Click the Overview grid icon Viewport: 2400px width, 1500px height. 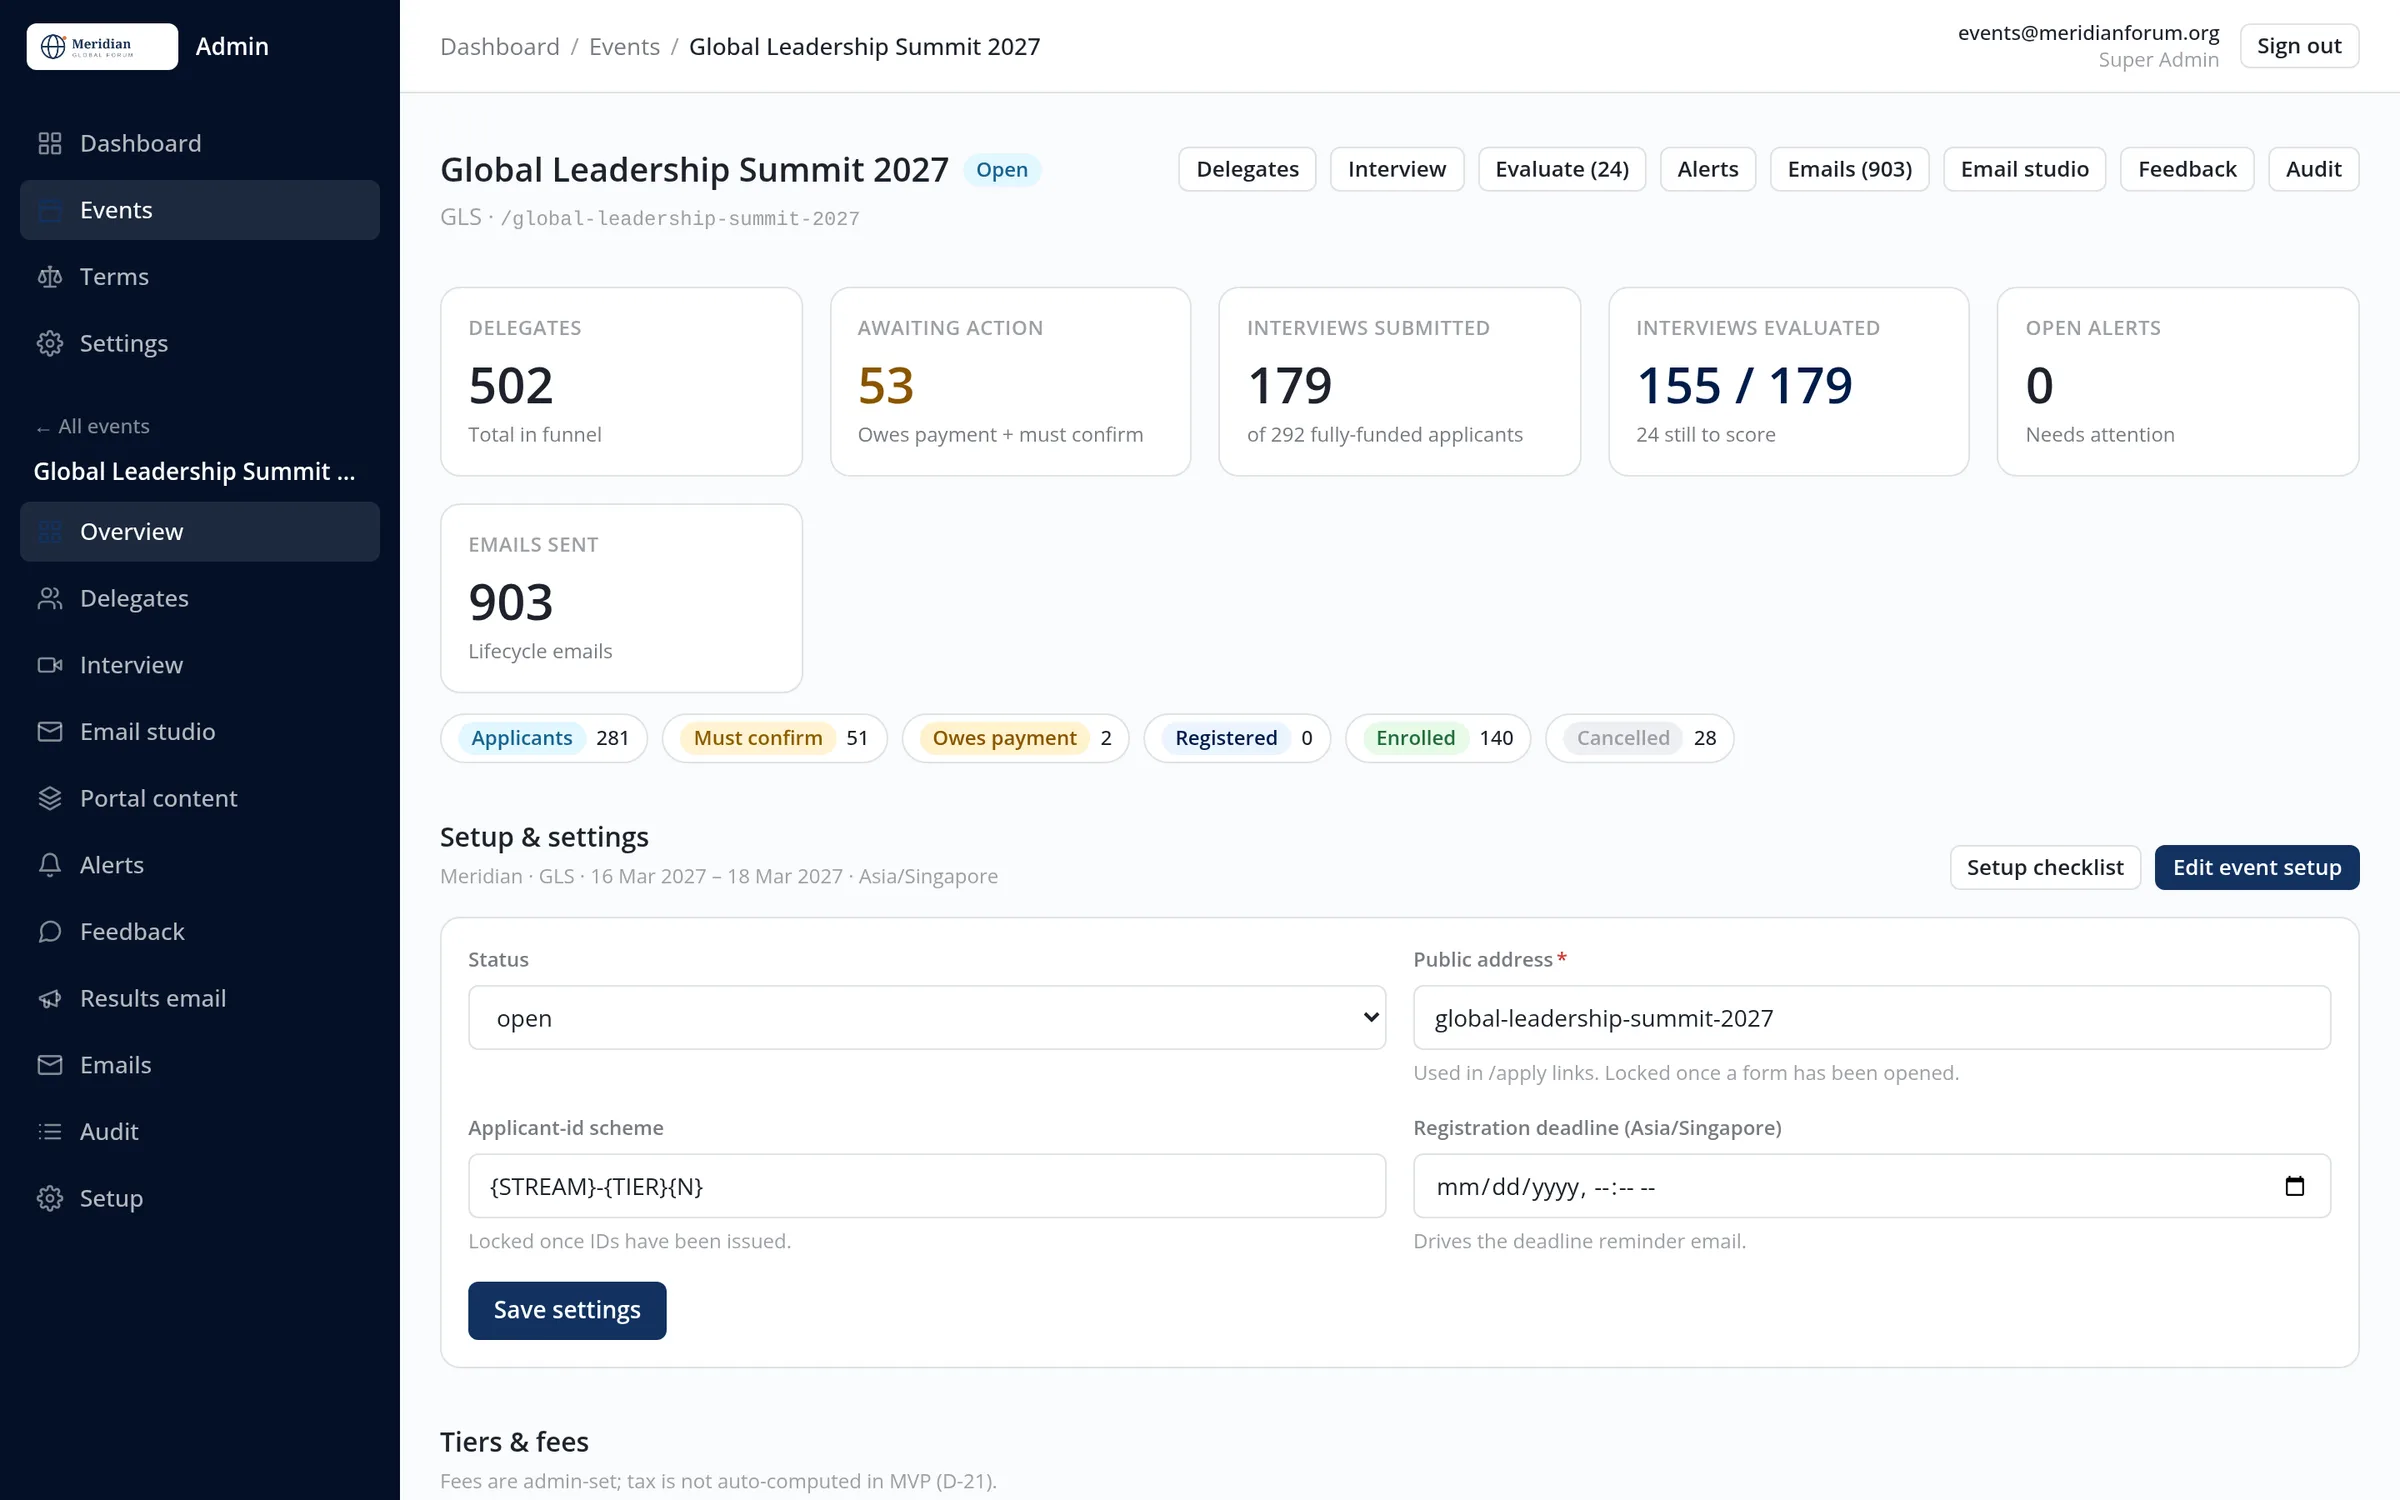pos(50,532)
